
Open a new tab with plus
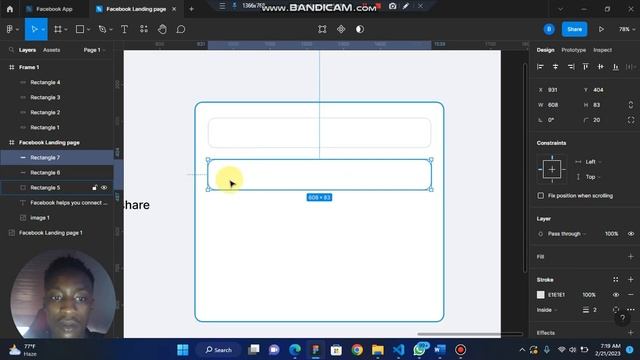tap(191, 9)
